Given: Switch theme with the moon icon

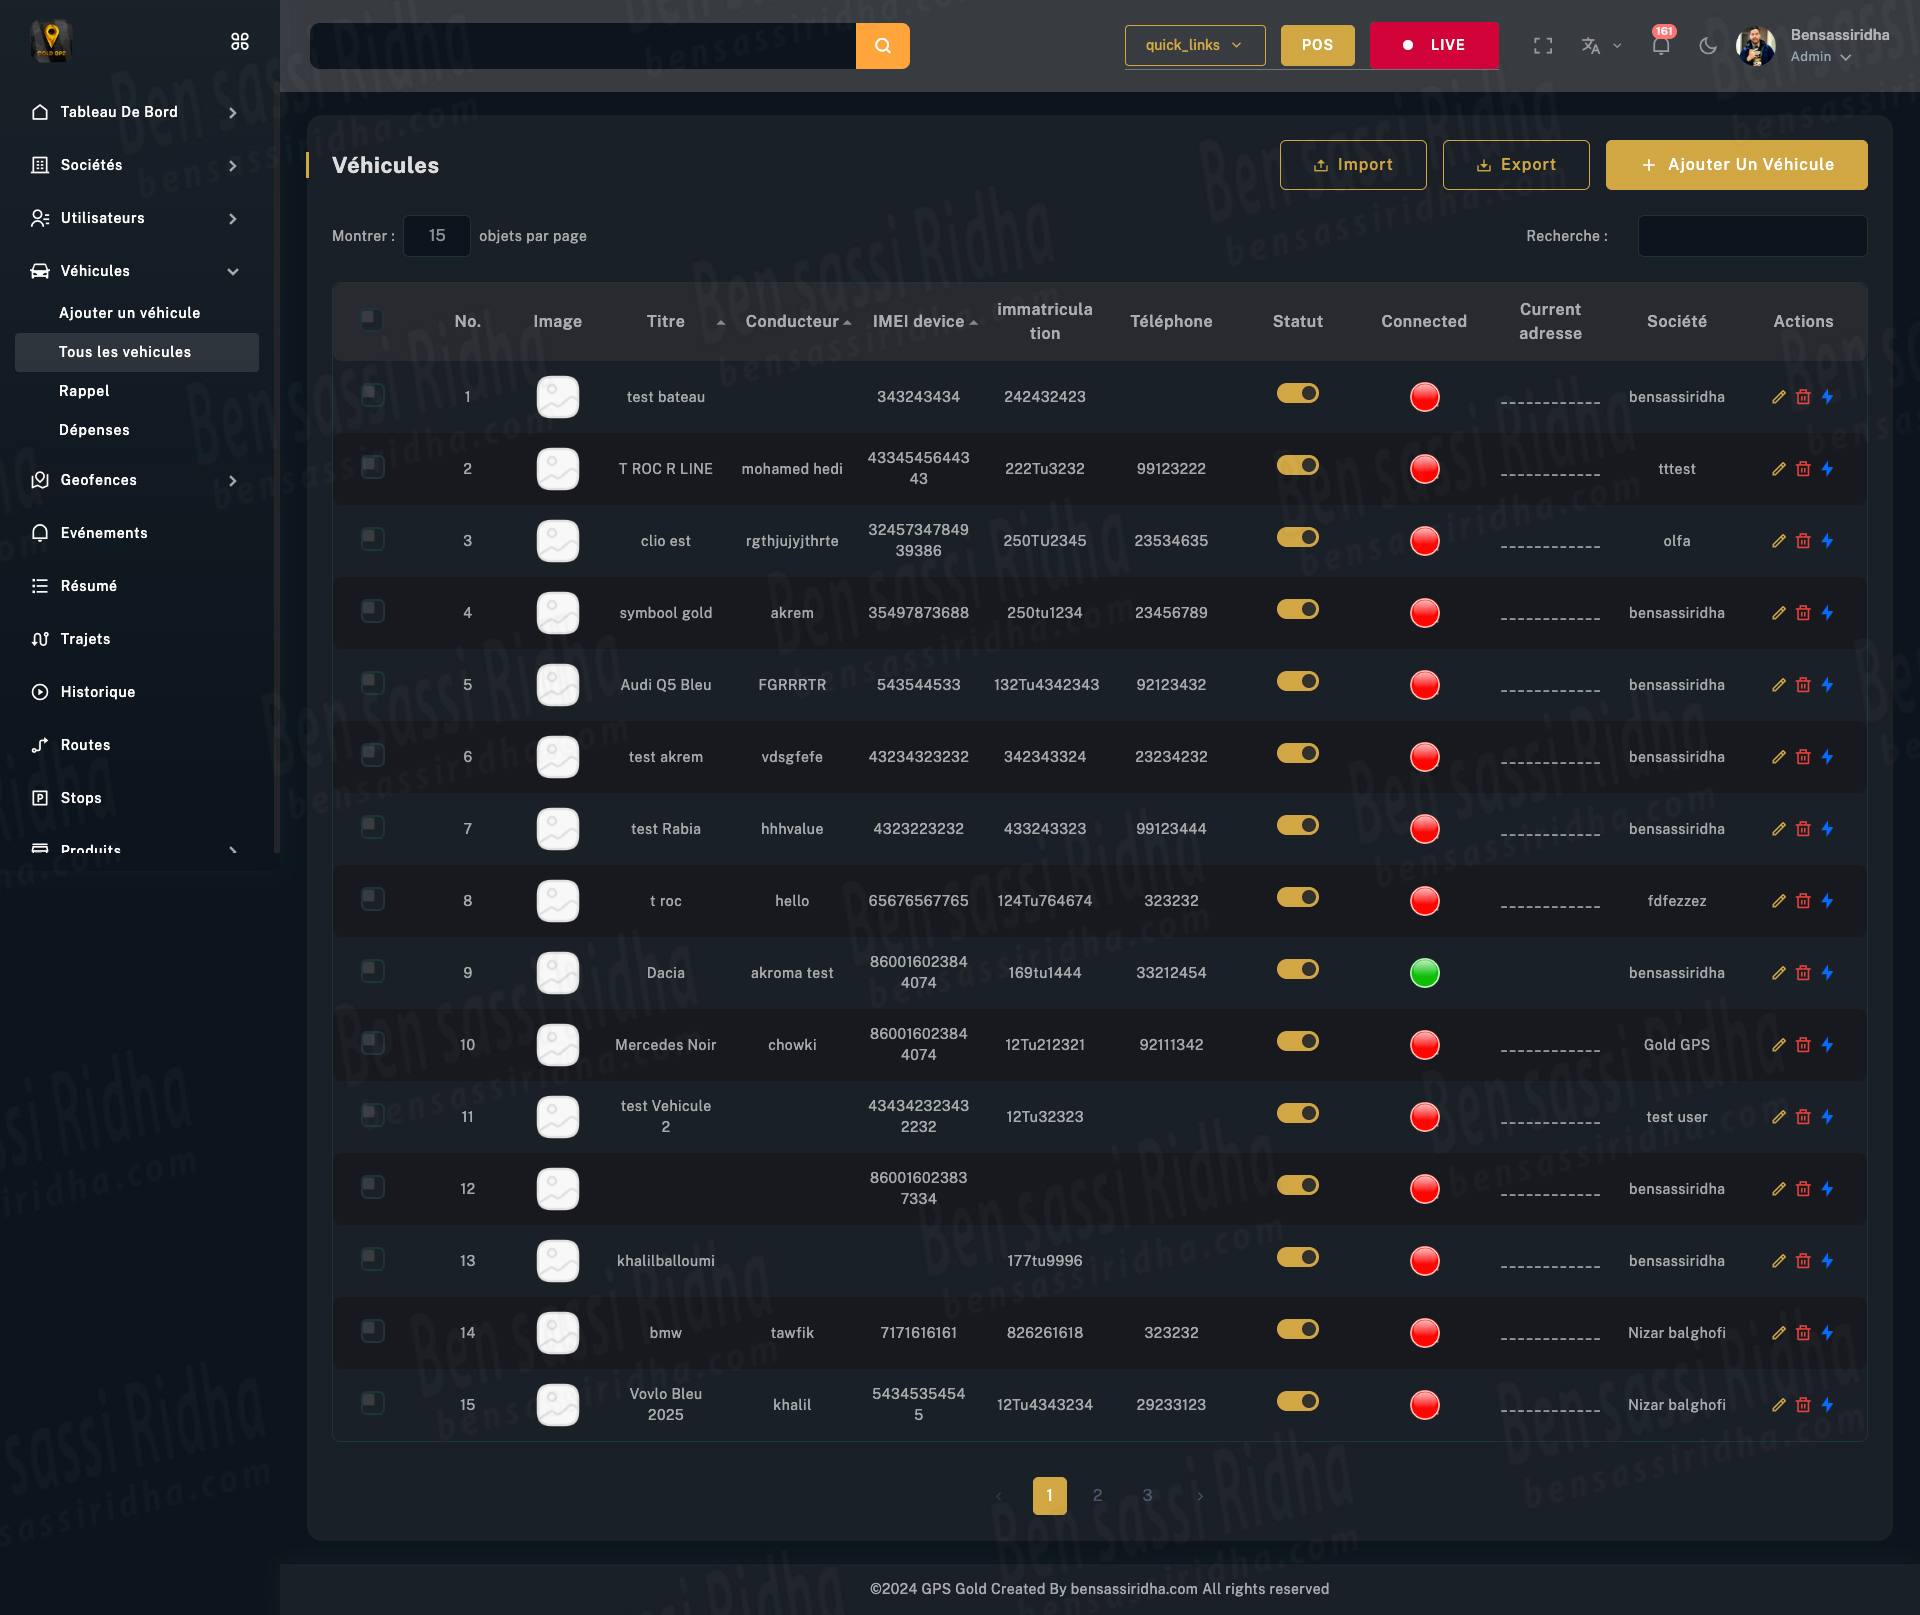Looking at the screenshot, I should pyautogui.click(x=1708, y=46).
